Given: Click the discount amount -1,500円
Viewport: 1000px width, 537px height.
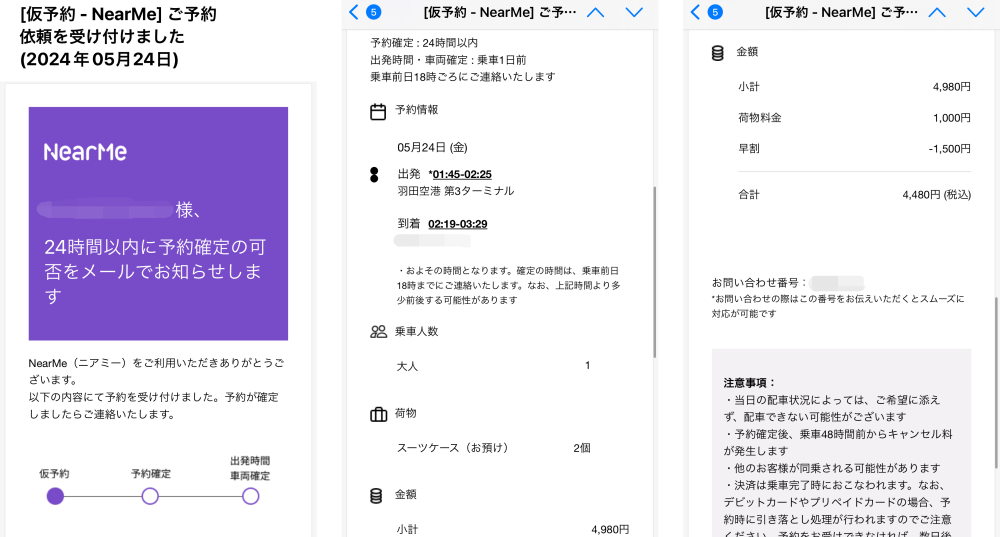Looking at the screenshot, I should tap(950, 149).
